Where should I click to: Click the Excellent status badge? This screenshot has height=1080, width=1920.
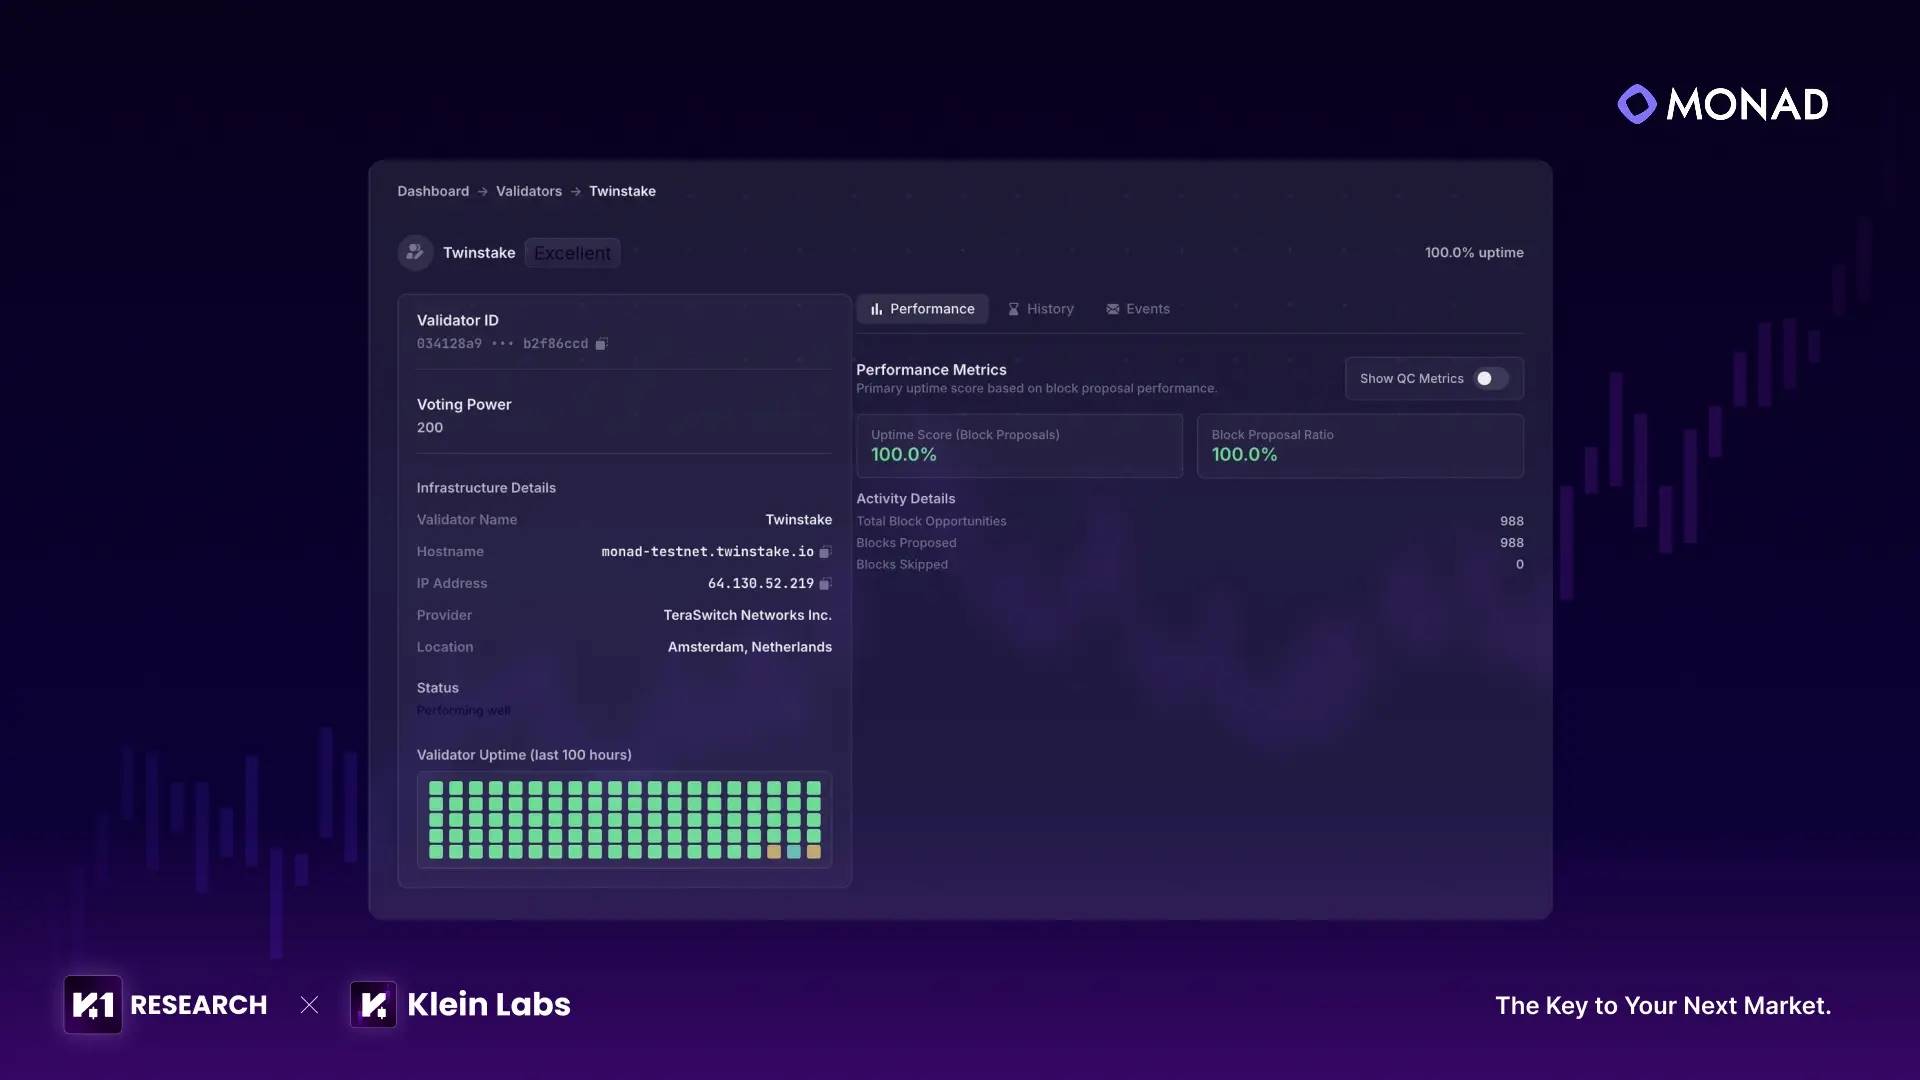(x=572, y=254)
